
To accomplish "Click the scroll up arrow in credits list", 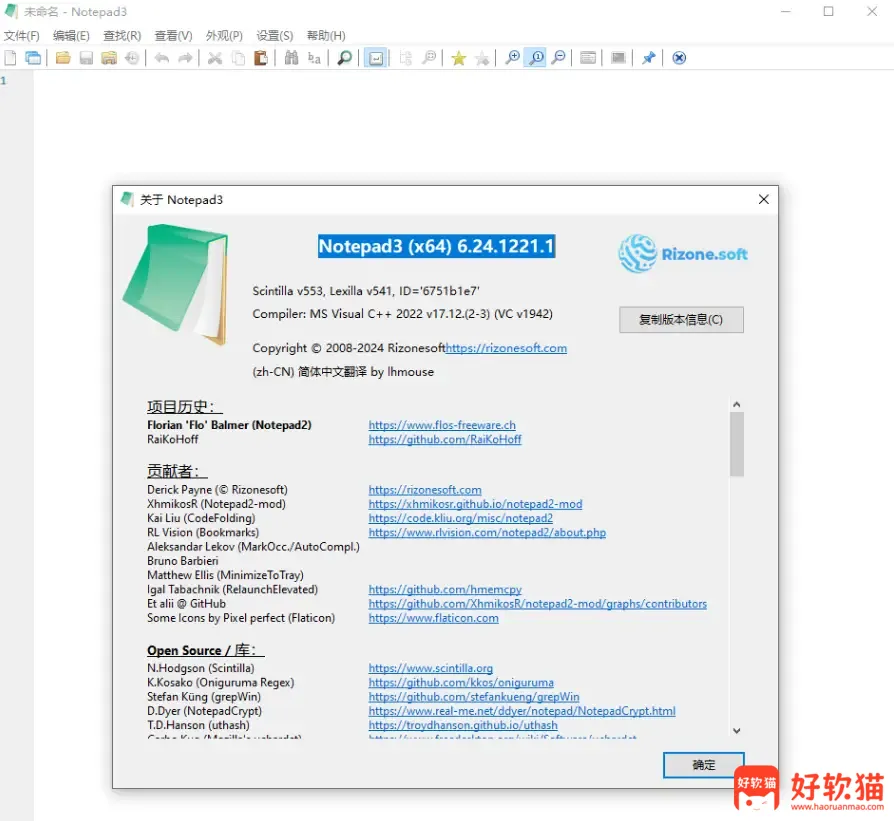I will click(x=737, y=405).
